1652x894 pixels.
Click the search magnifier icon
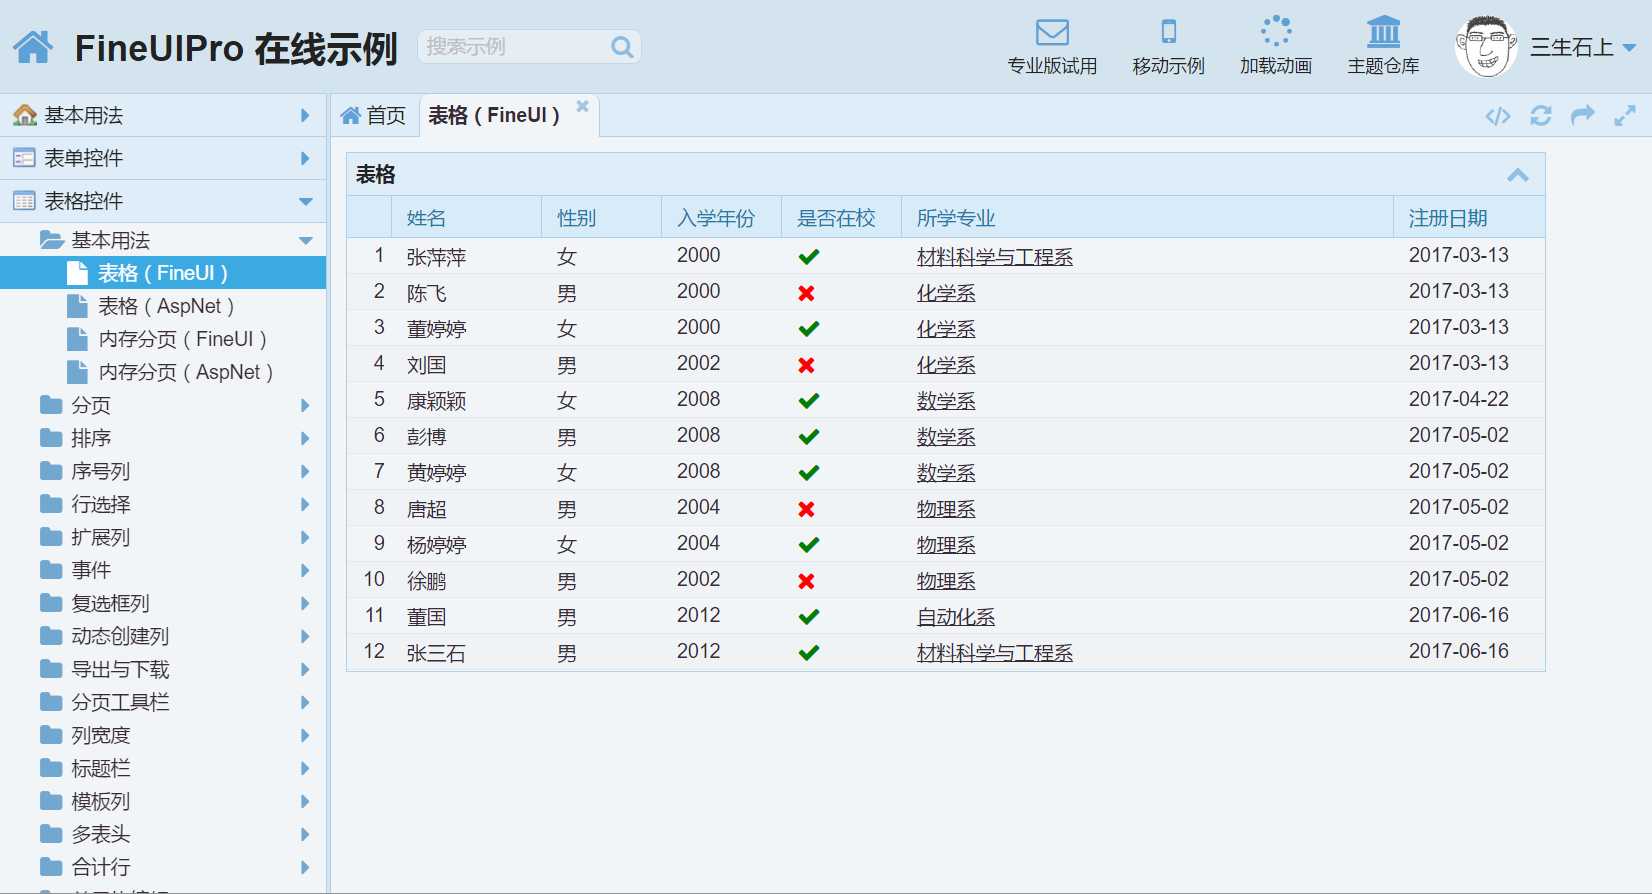622,47
